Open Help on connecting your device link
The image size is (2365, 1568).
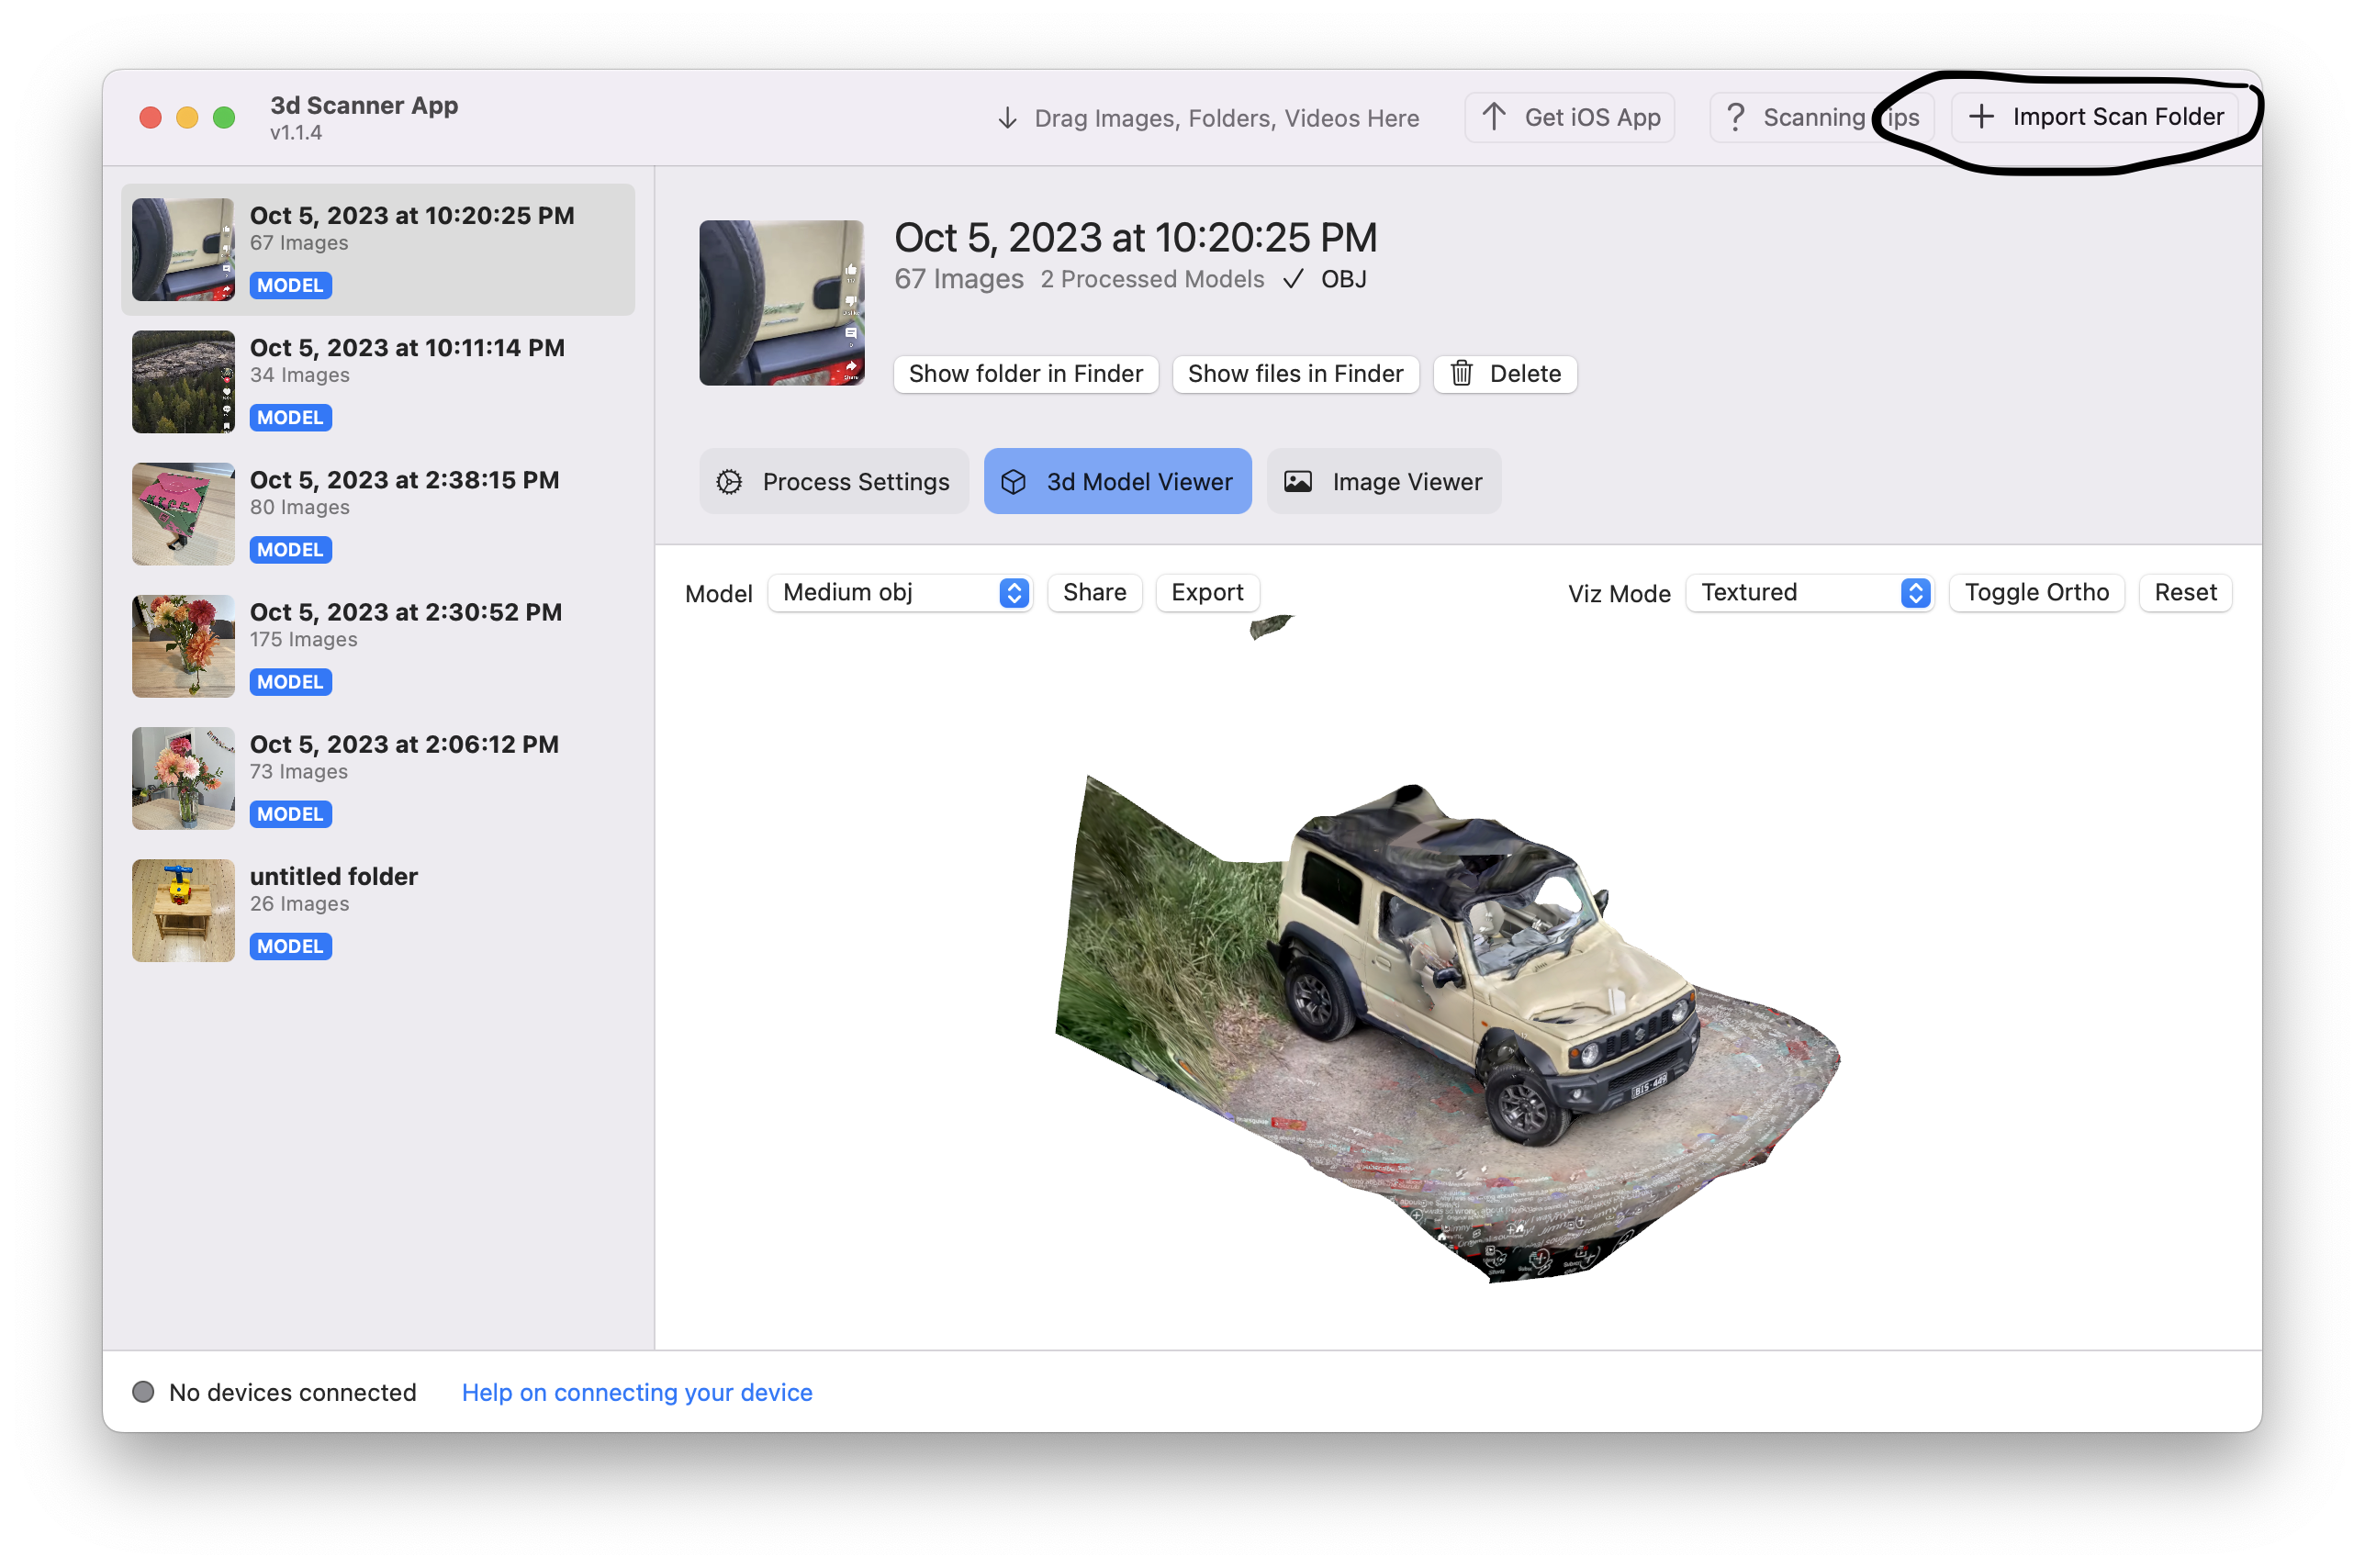(x=636, y=1392)
